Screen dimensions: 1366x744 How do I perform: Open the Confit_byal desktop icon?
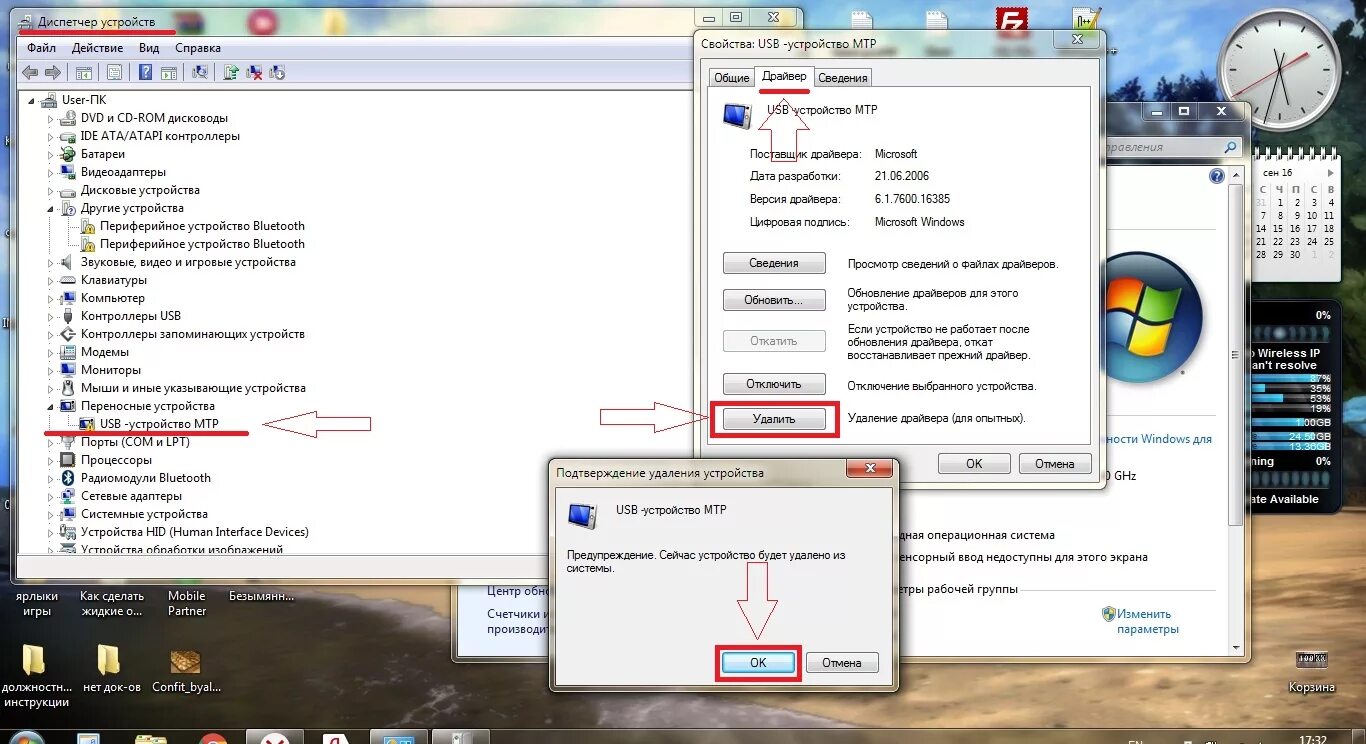point(186,670)
